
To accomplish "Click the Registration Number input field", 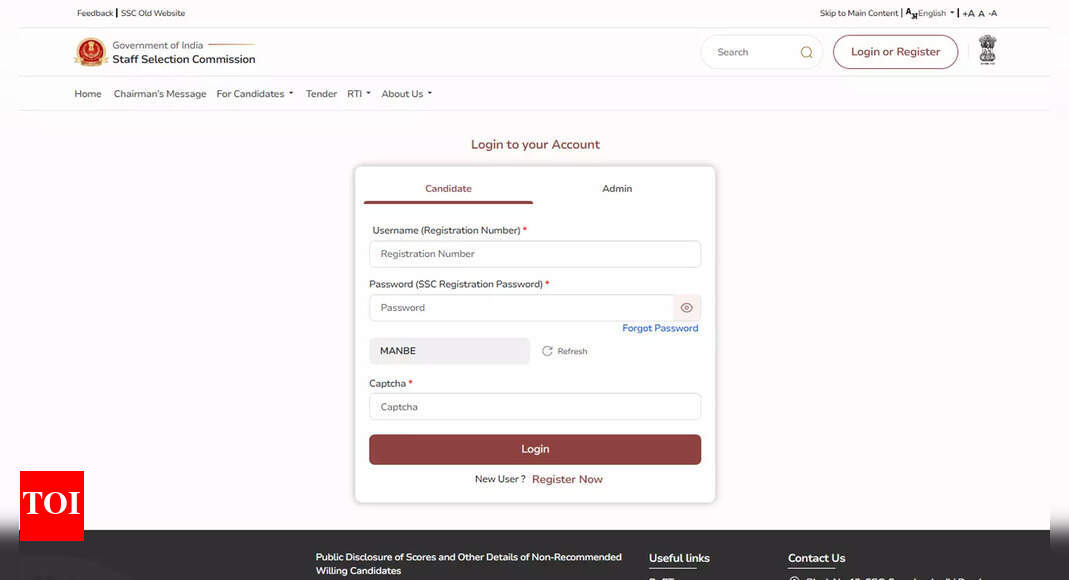I will pos(535,254).
